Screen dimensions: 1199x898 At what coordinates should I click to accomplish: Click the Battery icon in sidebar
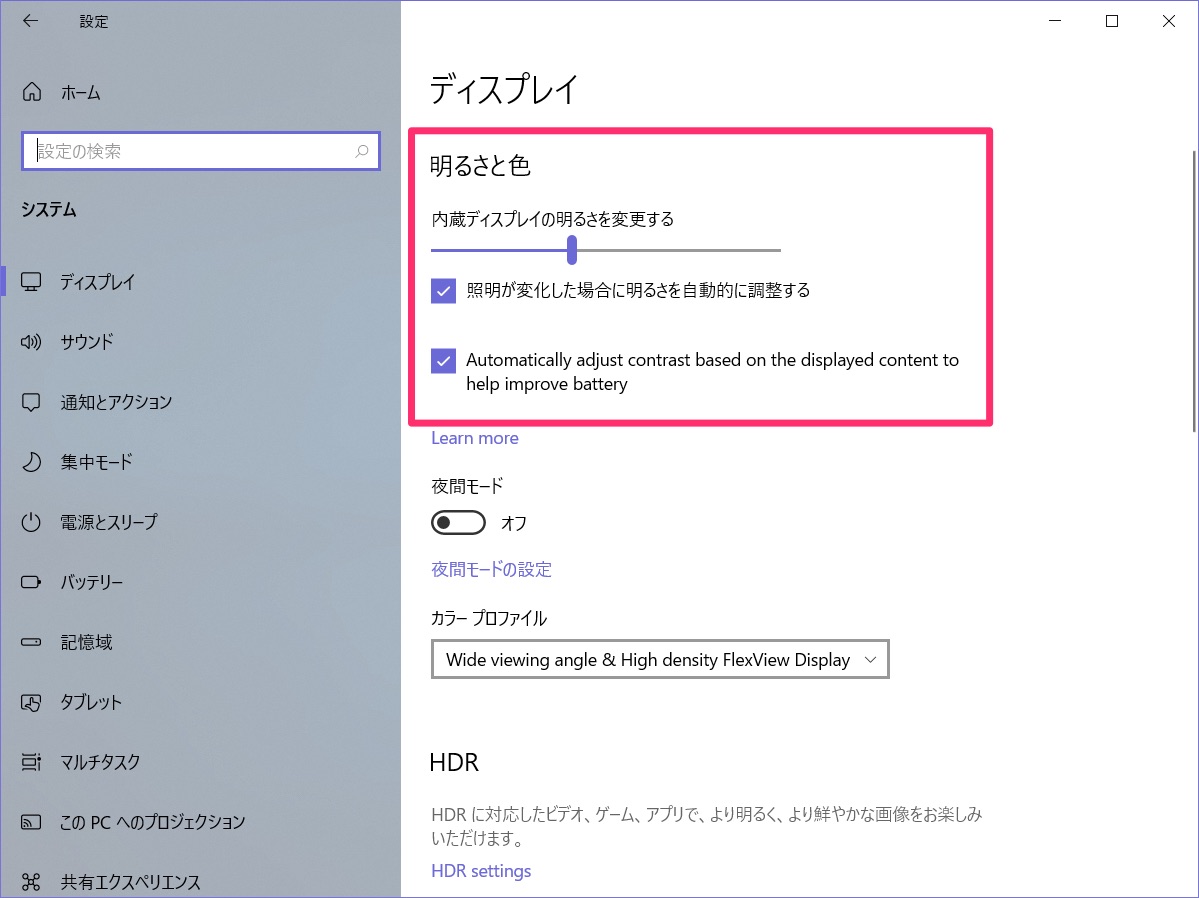click(x=31, y=582)
